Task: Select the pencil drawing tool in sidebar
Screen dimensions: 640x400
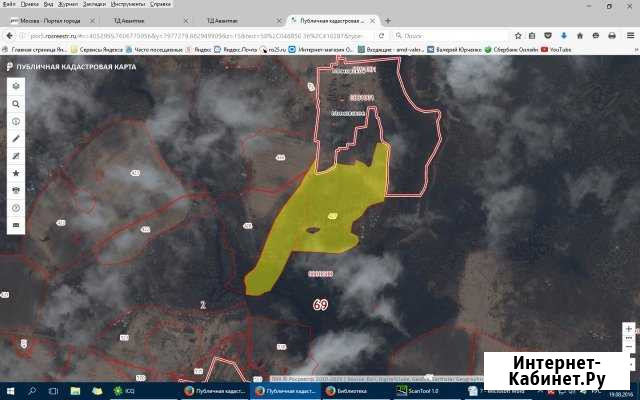Action: [16, 139]
